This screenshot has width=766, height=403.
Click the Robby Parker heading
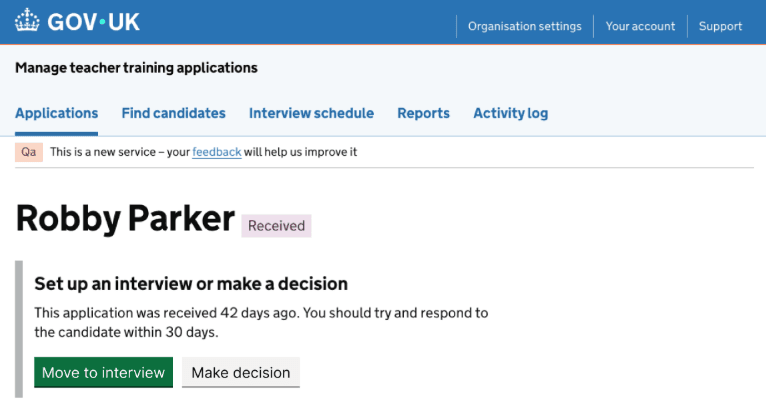(x=126, y=218)
